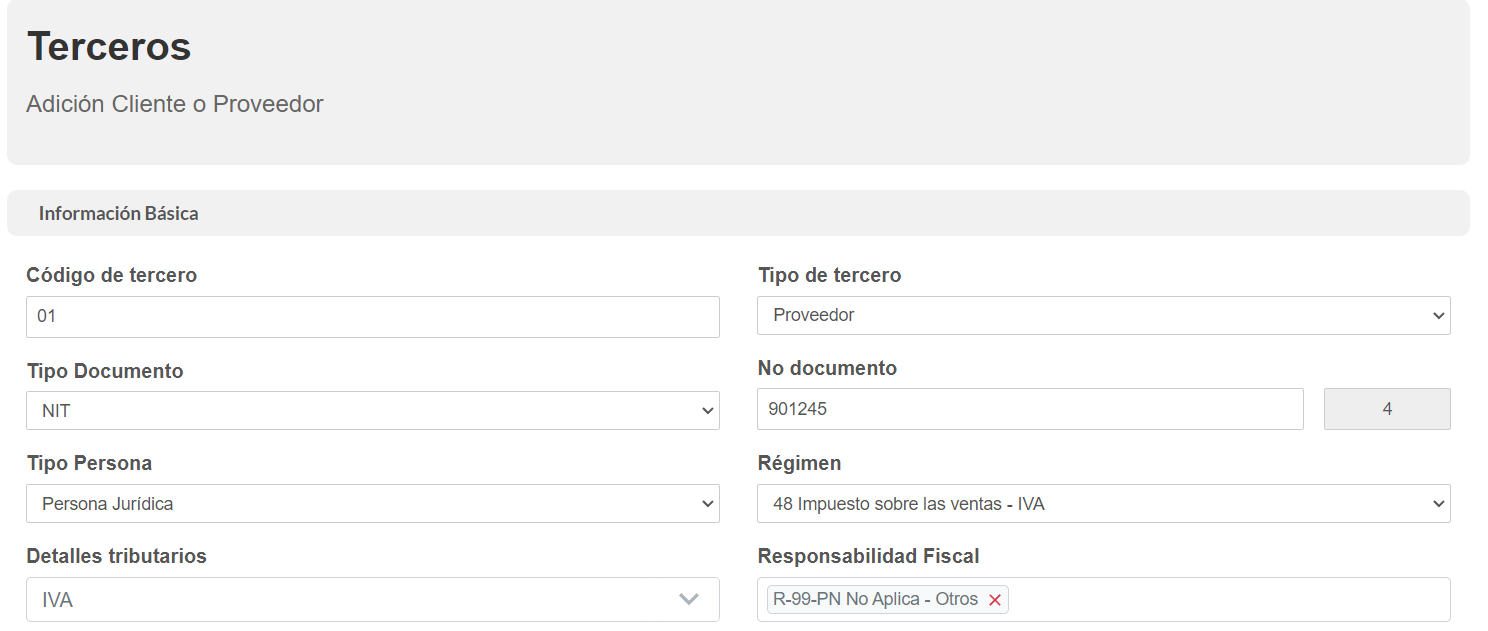Expand the Régimen dropdown list
The image size is (1488, 631).
click(x=1104, y=504)
